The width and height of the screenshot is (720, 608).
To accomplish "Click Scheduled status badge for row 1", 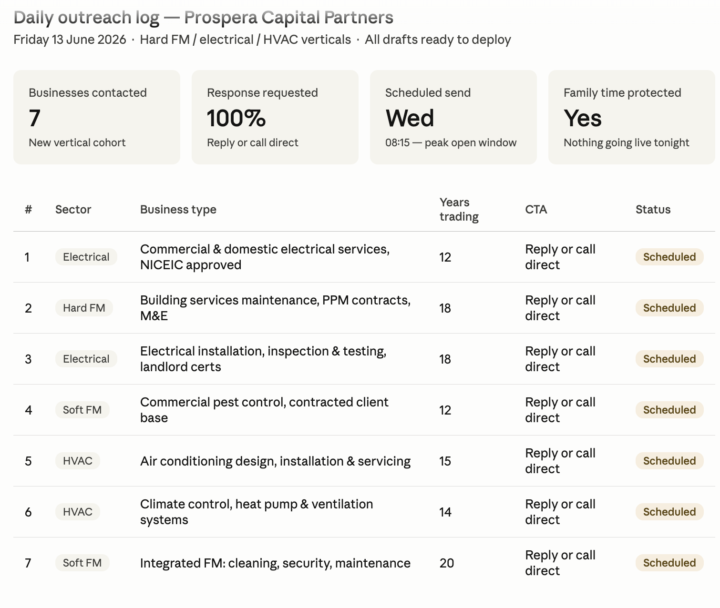I will [x=669, y=257].
